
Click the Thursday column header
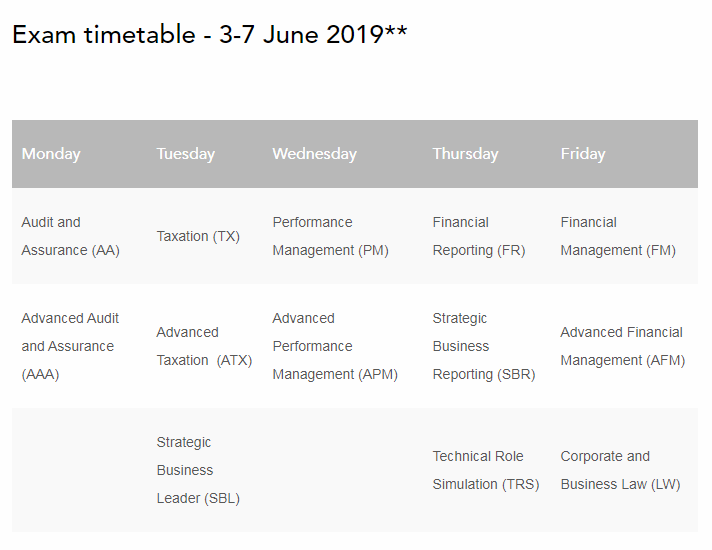click(465, 154)
